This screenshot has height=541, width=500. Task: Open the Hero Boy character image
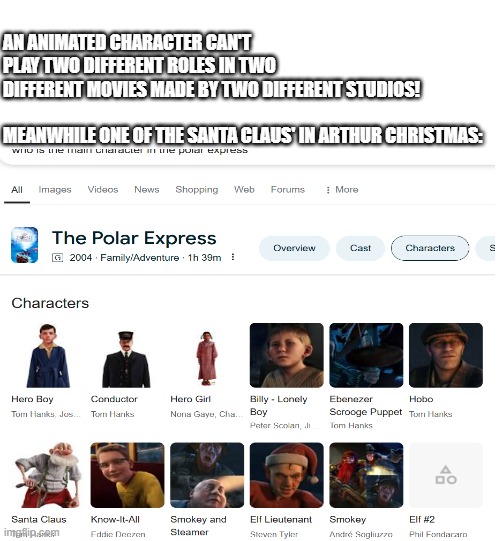coord(48,355)
